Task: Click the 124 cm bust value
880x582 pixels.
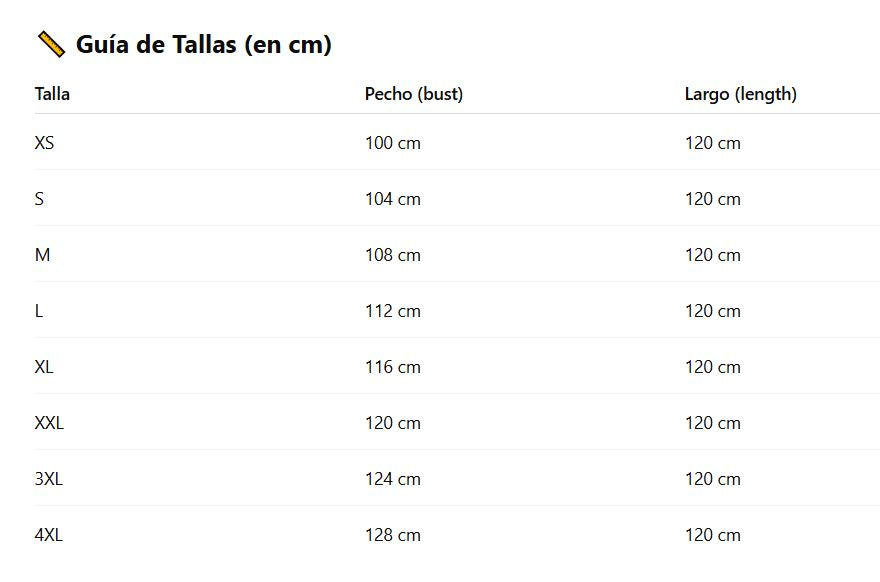Action: pos(393,479)
